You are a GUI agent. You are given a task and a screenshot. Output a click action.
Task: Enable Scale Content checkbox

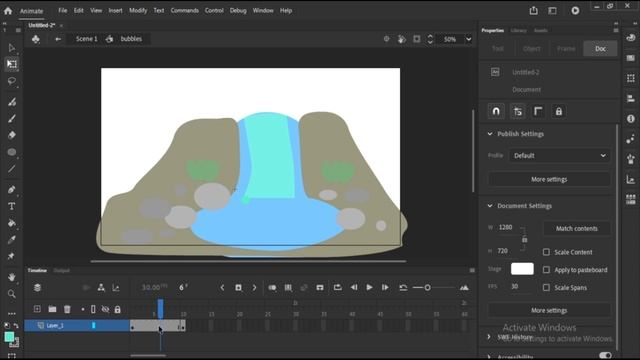pos(546,252)
